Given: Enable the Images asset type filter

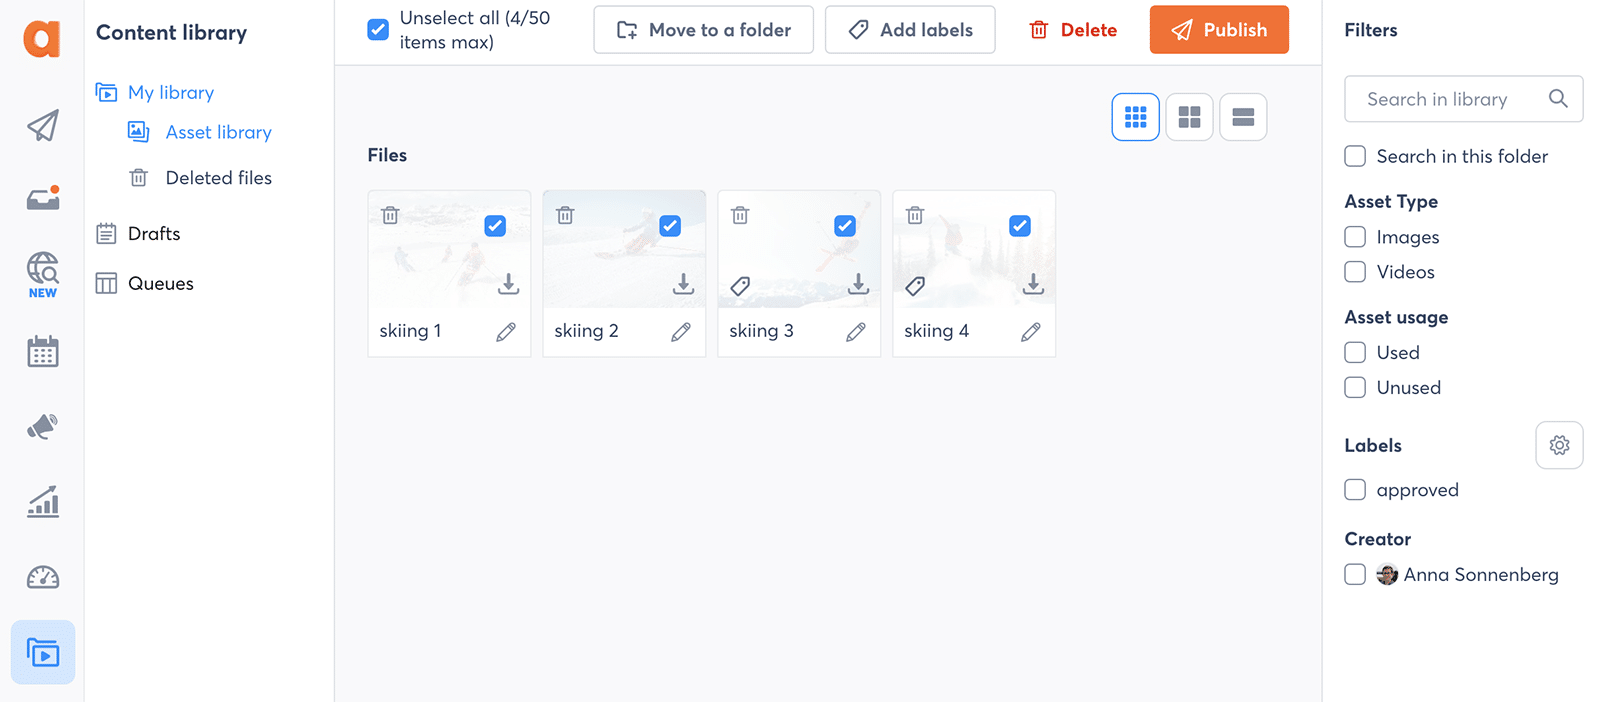Looking at the screenshot, I should click(x=1355, y=237).
